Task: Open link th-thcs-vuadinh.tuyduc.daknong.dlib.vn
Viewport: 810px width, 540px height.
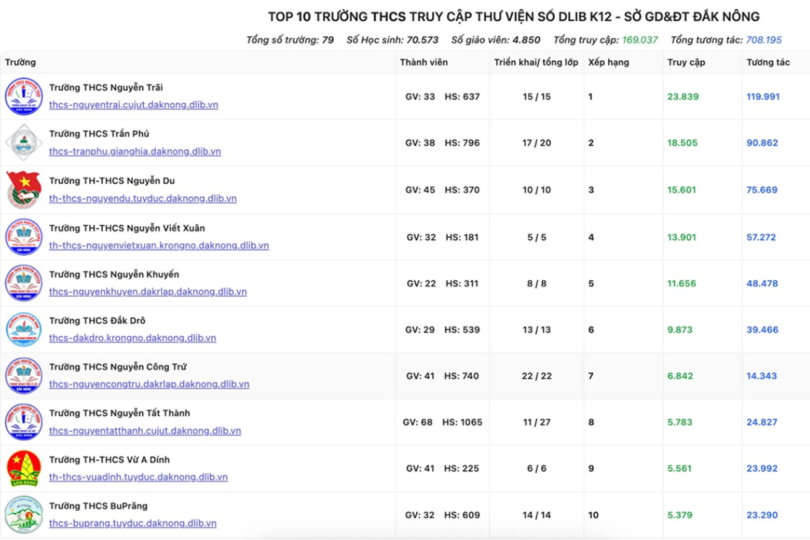Action: pyautogui.click(x=138, y=477)
